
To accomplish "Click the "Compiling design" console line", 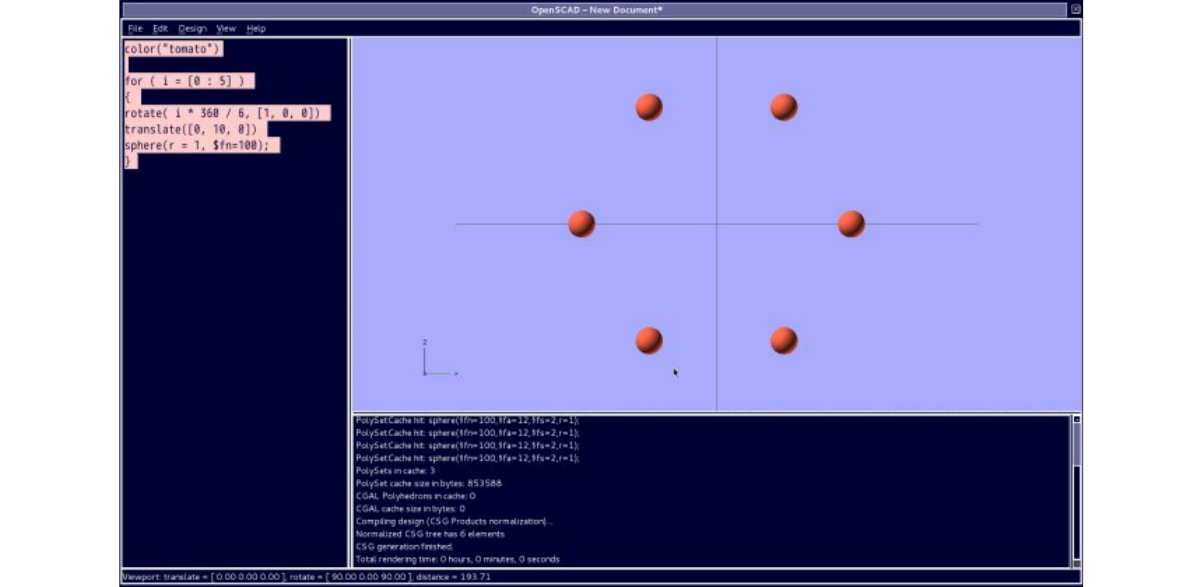I will tap(455, 522).
